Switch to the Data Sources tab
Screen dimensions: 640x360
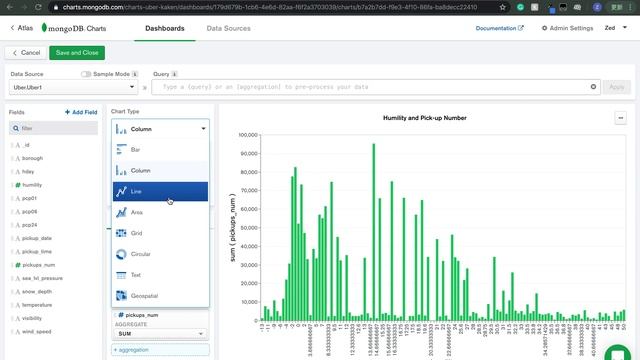(229, 28)
